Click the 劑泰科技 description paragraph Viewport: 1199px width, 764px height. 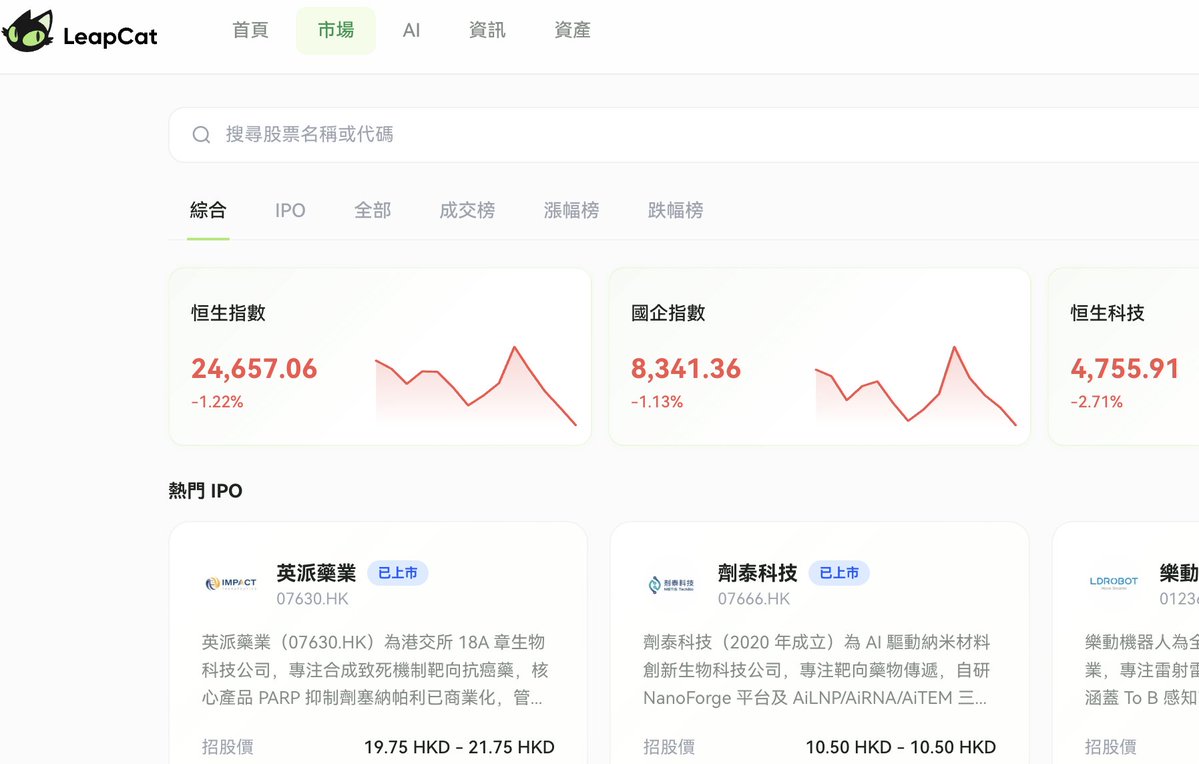click(817, 670)
